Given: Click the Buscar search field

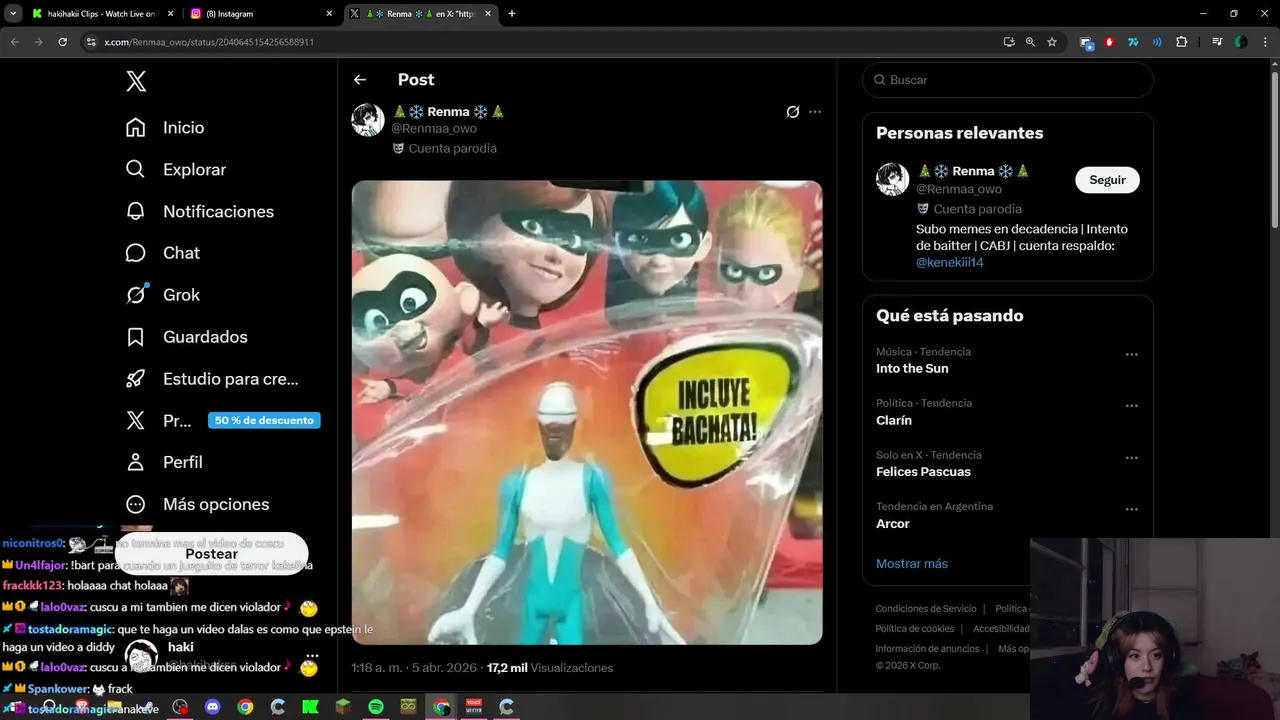Looking at the screenshot, I should (1007, 80).
